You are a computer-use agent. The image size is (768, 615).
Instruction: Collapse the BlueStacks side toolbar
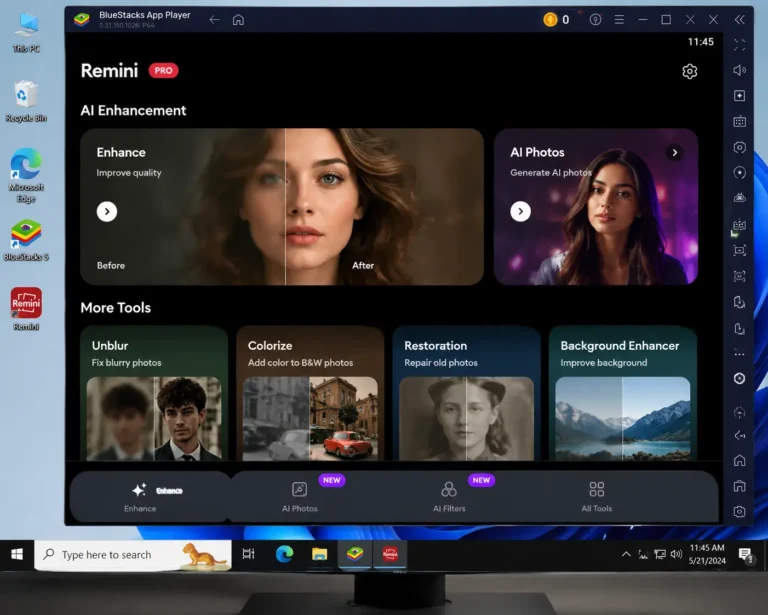tap(740, 20)
